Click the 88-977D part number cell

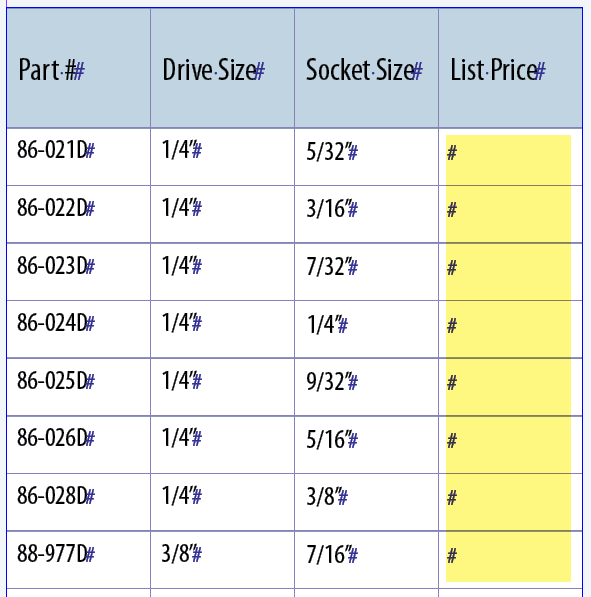[x=79, y=560]
